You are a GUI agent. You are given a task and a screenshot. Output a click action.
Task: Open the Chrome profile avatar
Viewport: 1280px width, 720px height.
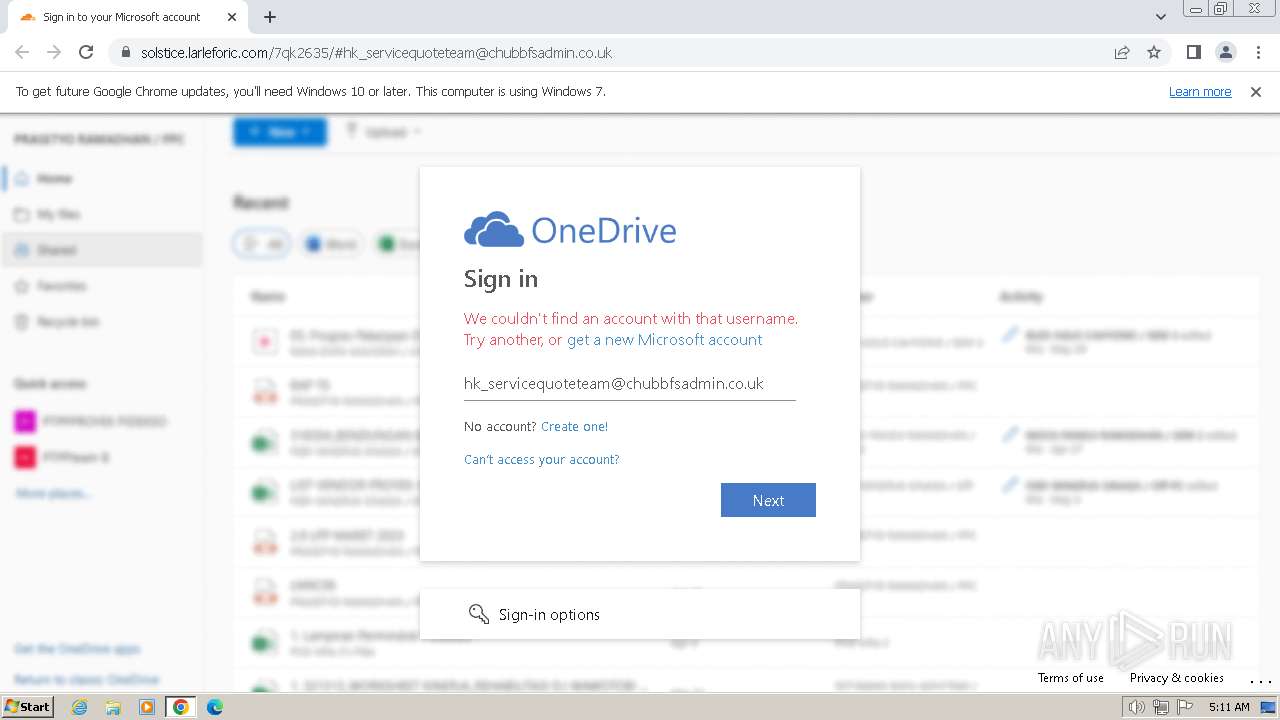[1225, 53]
